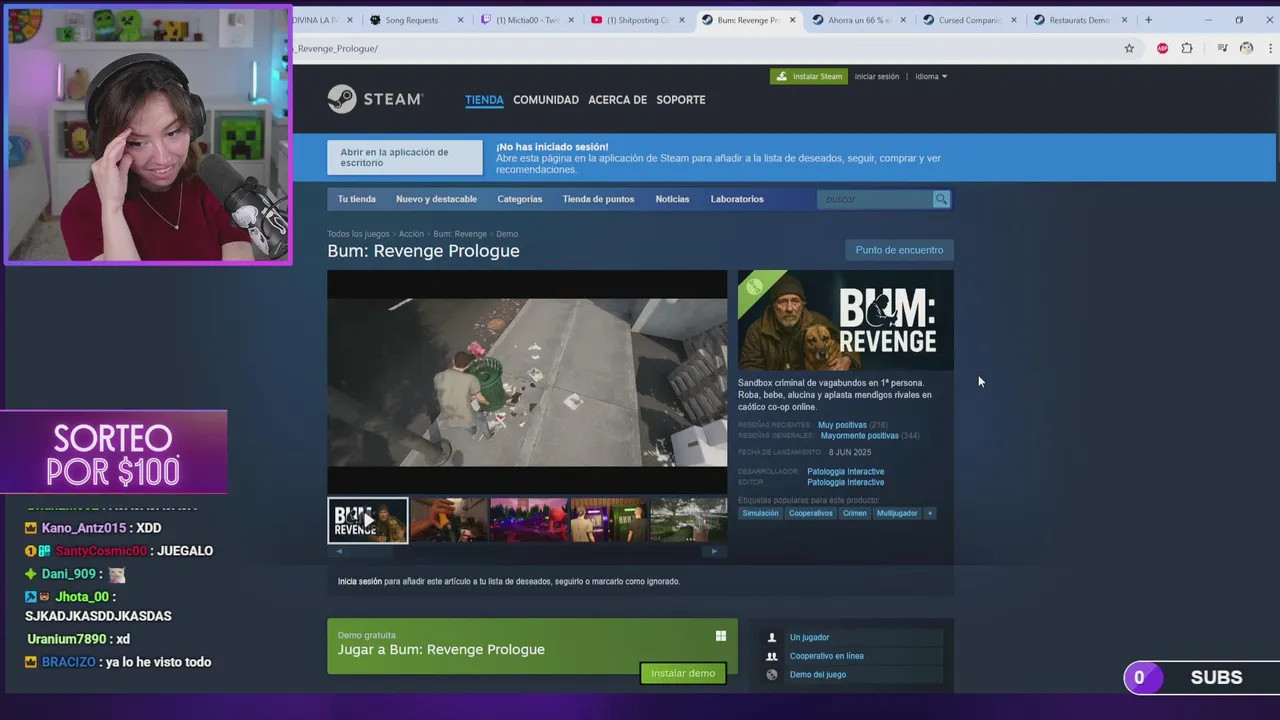Expand the idioma language dropdown

coord(931,76)
